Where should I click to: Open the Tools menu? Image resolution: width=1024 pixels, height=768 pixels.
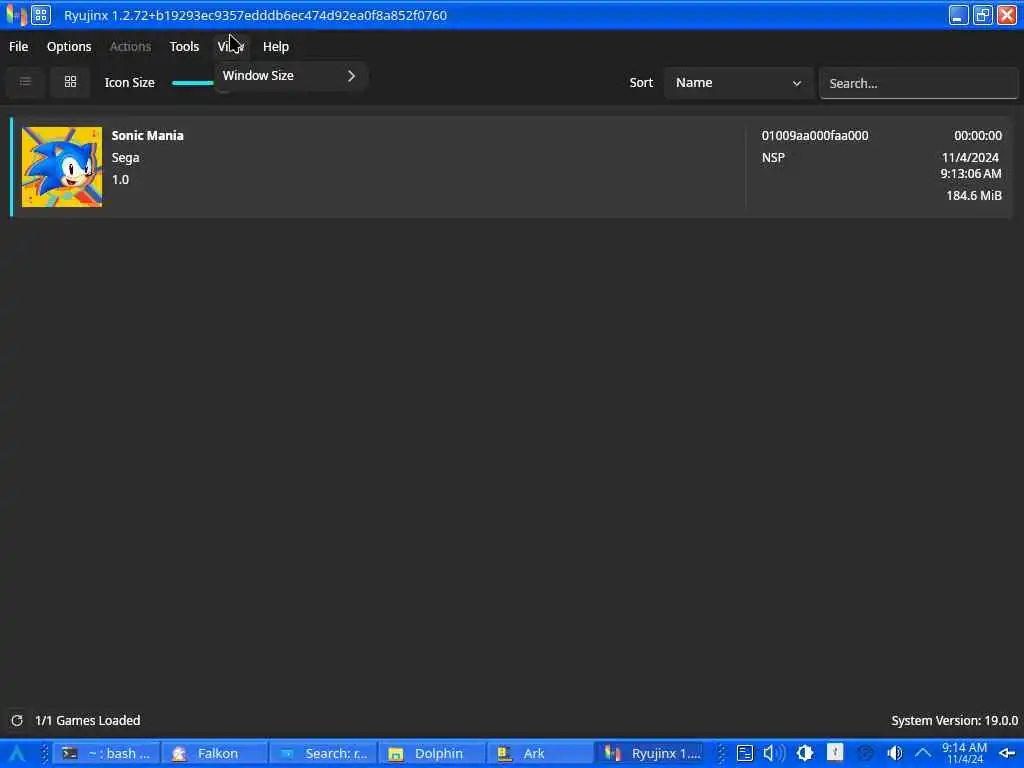click(184, 46)
